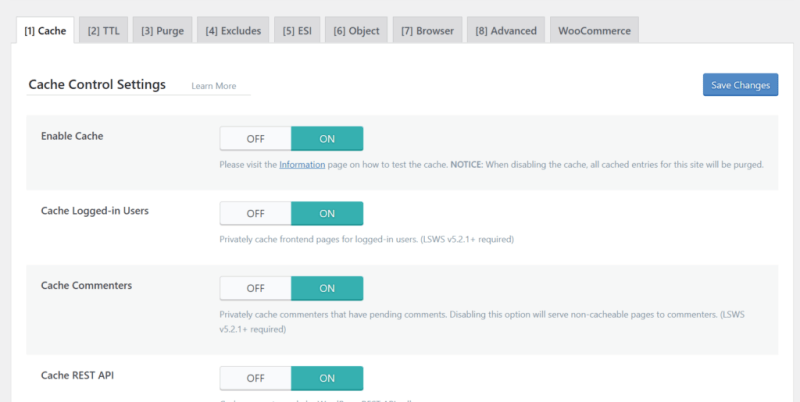Go to the [4] Excludes tab
The height and width of the screenshot is (402, 800).
click(x=233, y=31)
